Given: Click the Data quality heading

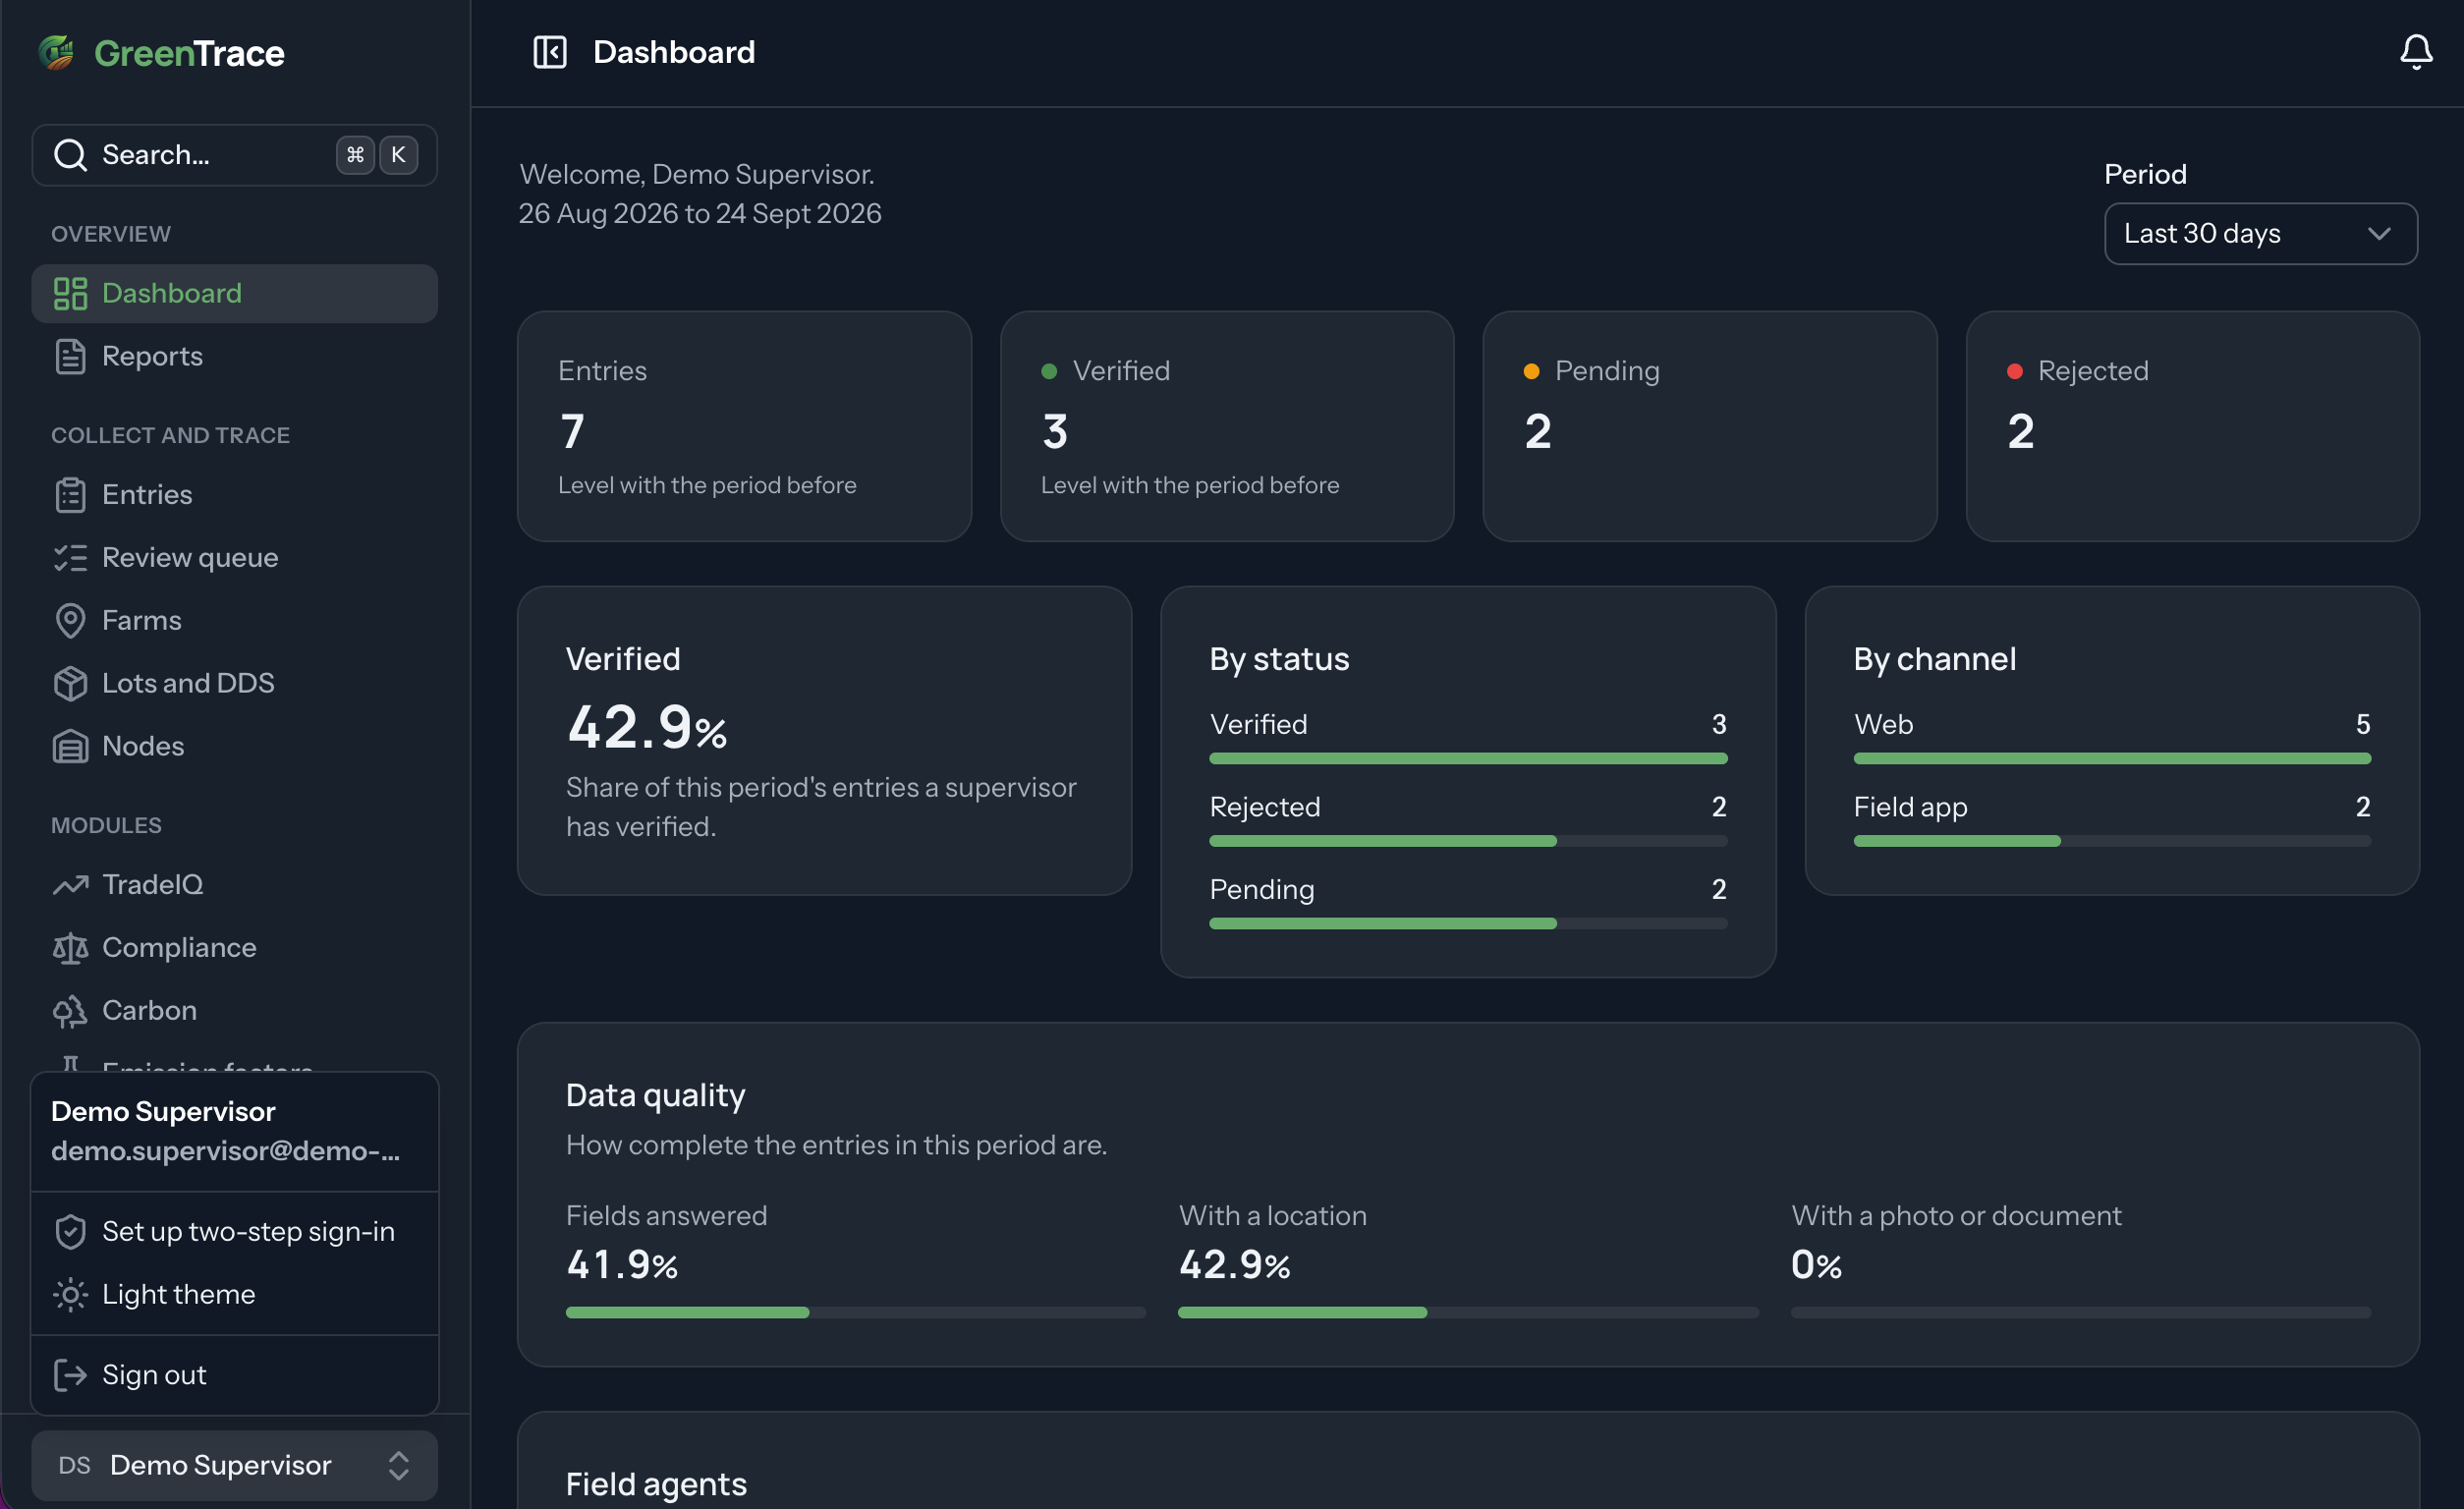Looking at the screenshot, I should pyautogui.click(x=656, y=1096).
